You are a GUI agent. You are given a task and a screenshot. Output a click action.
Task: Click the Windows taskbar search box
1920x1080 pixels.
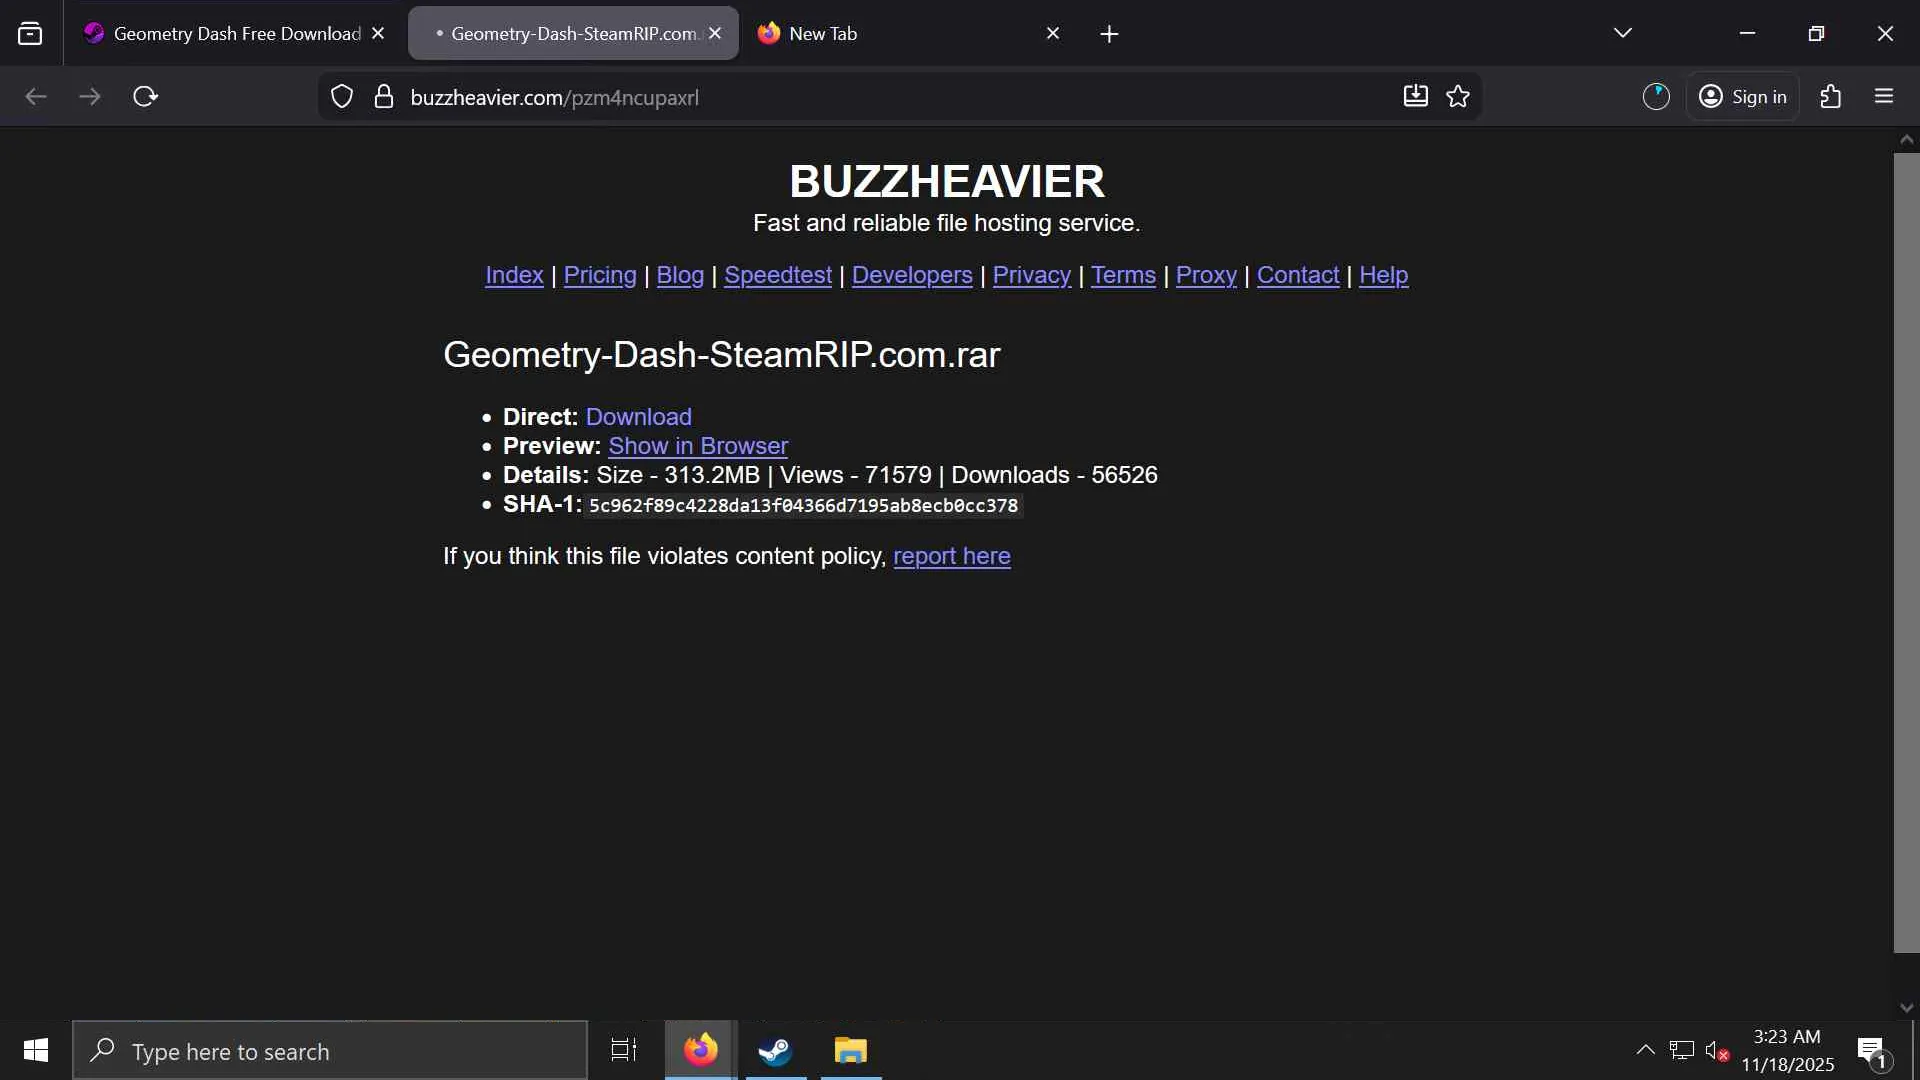point(330,1051)
